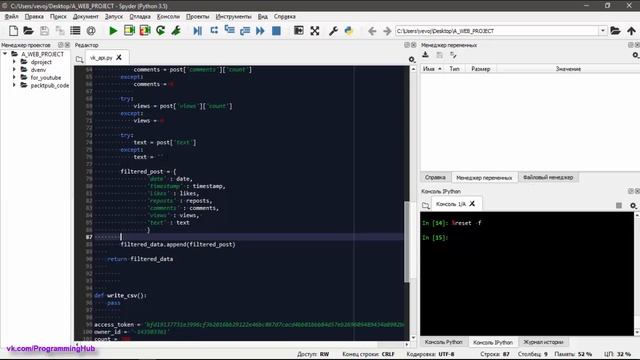Toggle fullscreen mode with the crossed-arrows icon
The width and height of the screenshot is (640, 360).
[x=315, y=31]
